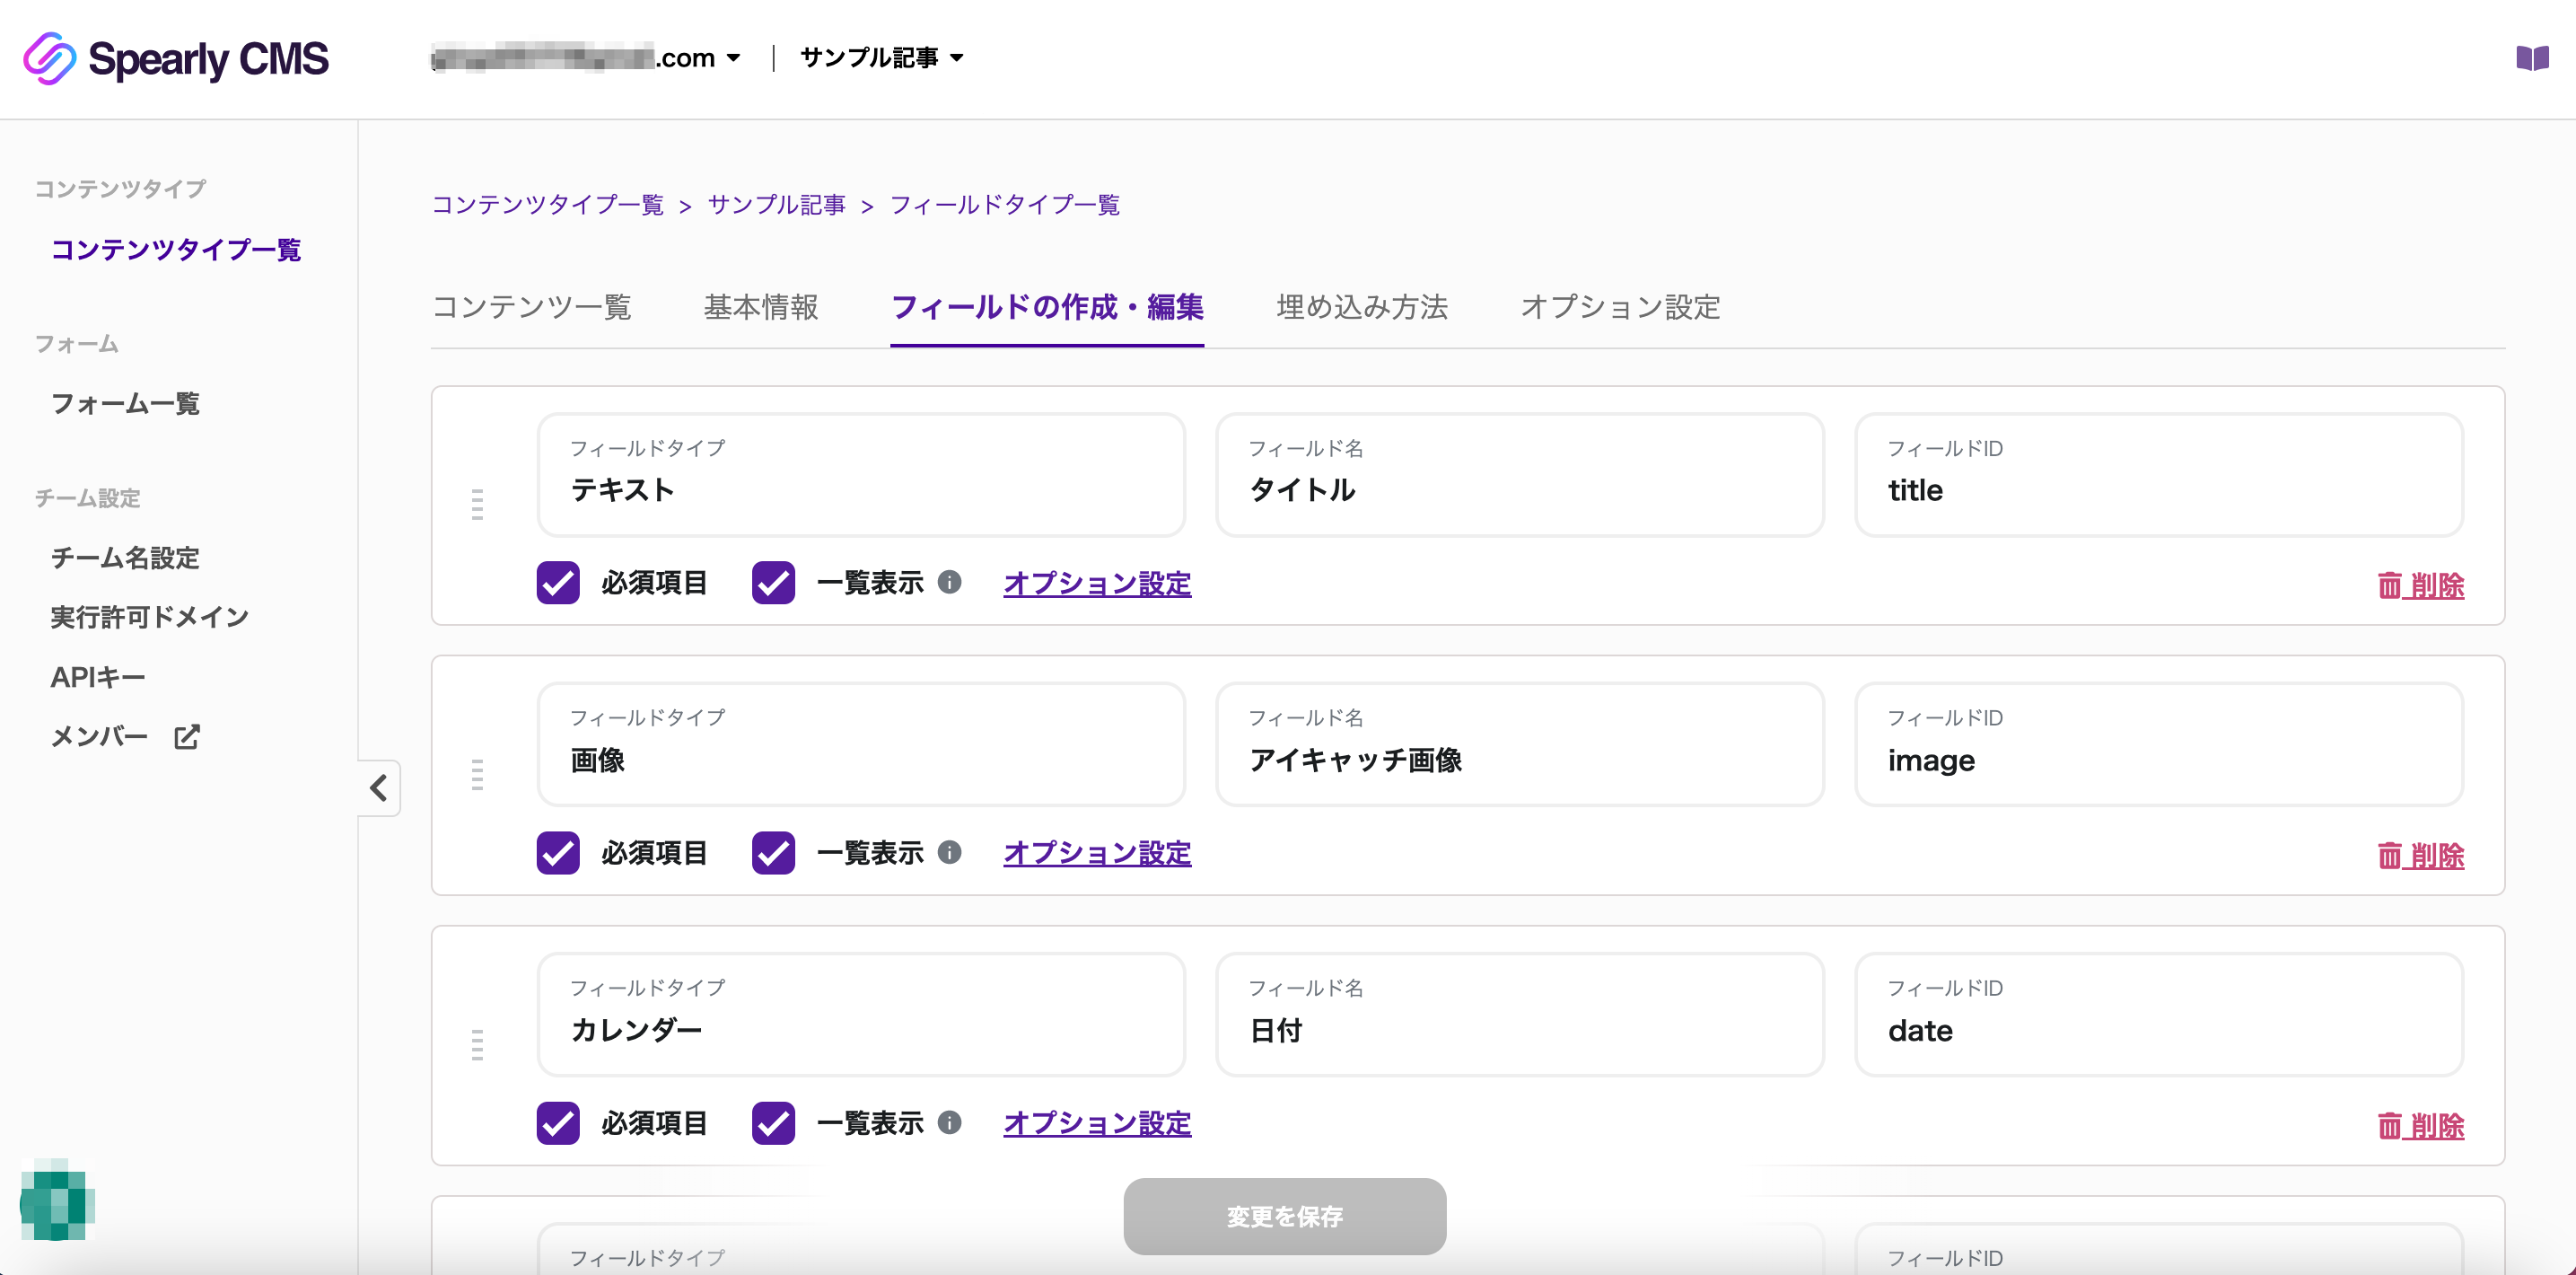Open APIキー in the sidebar
The image size is (2576, 1275).
pos(98,677)
